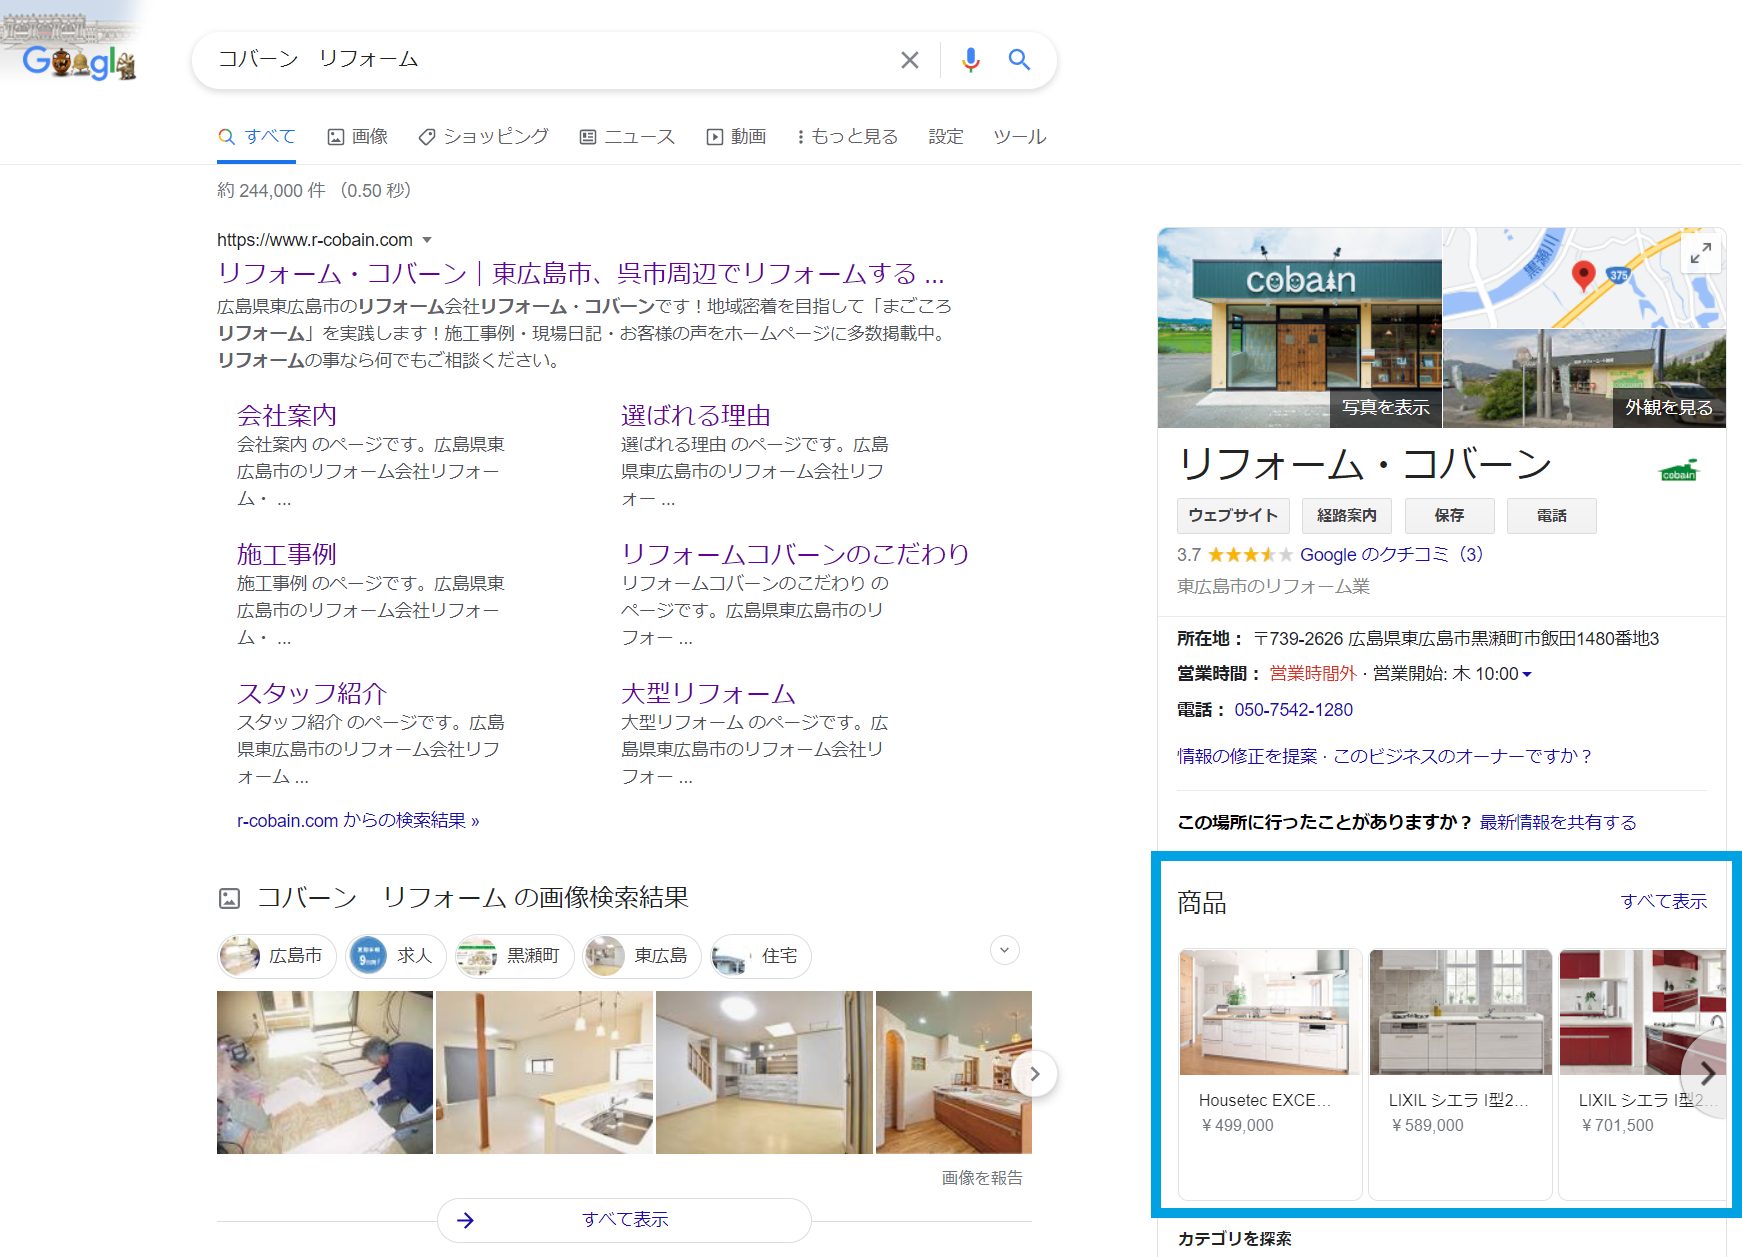Click すべて表示 in the 商品 section
The image size is (1742, 1257).
coord(1664,902)
